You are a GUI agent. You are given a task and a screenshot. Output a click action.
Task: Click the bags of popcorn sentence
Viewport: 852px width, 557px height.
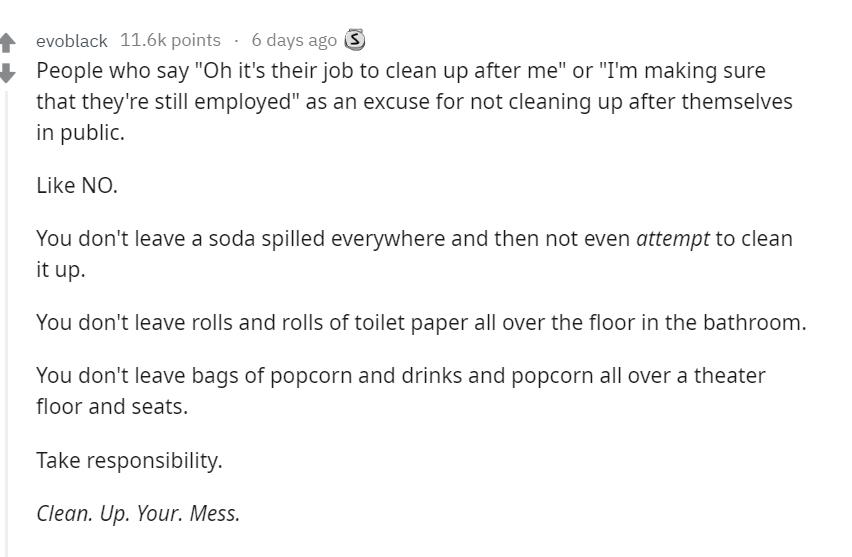400,376
